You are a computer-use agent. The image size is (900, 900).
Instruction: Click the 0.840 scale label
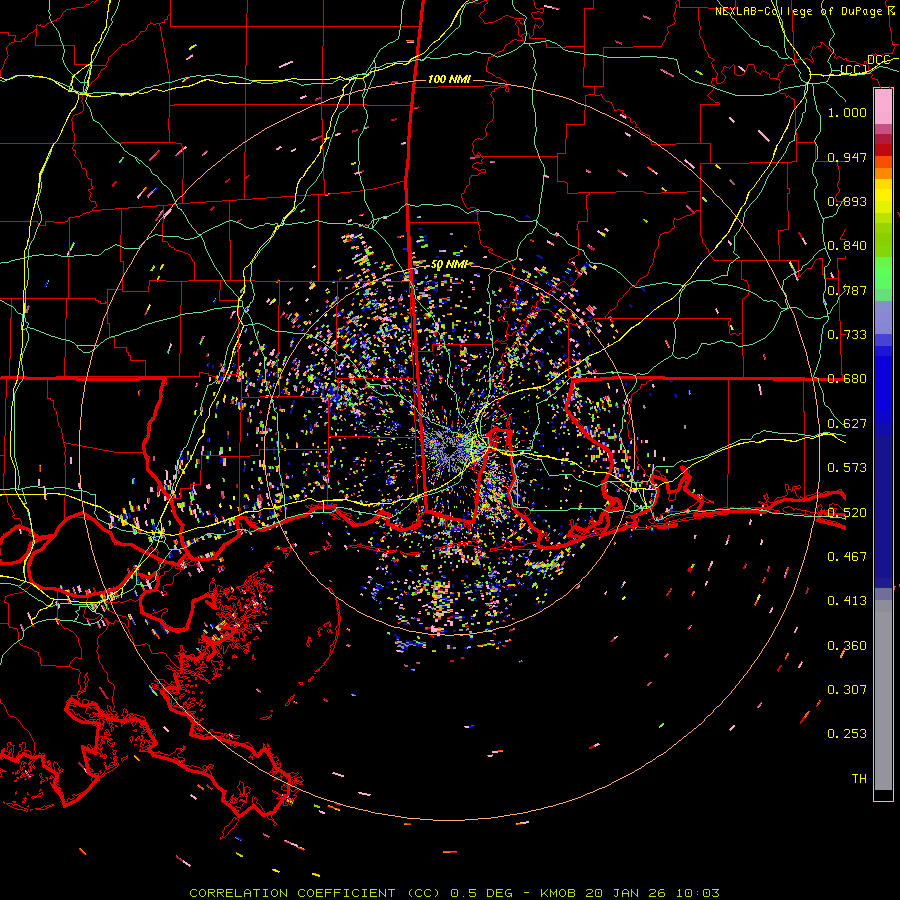click(847, 246)
